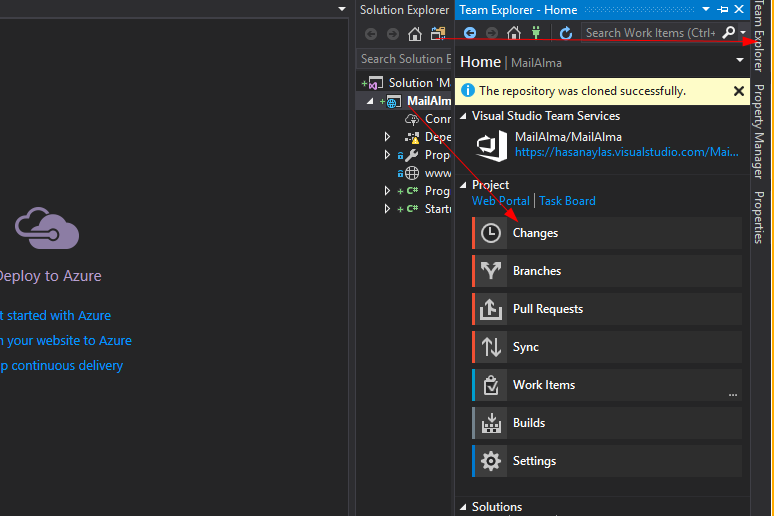Open the Web Portal link
774x516 pixels.
501,201
